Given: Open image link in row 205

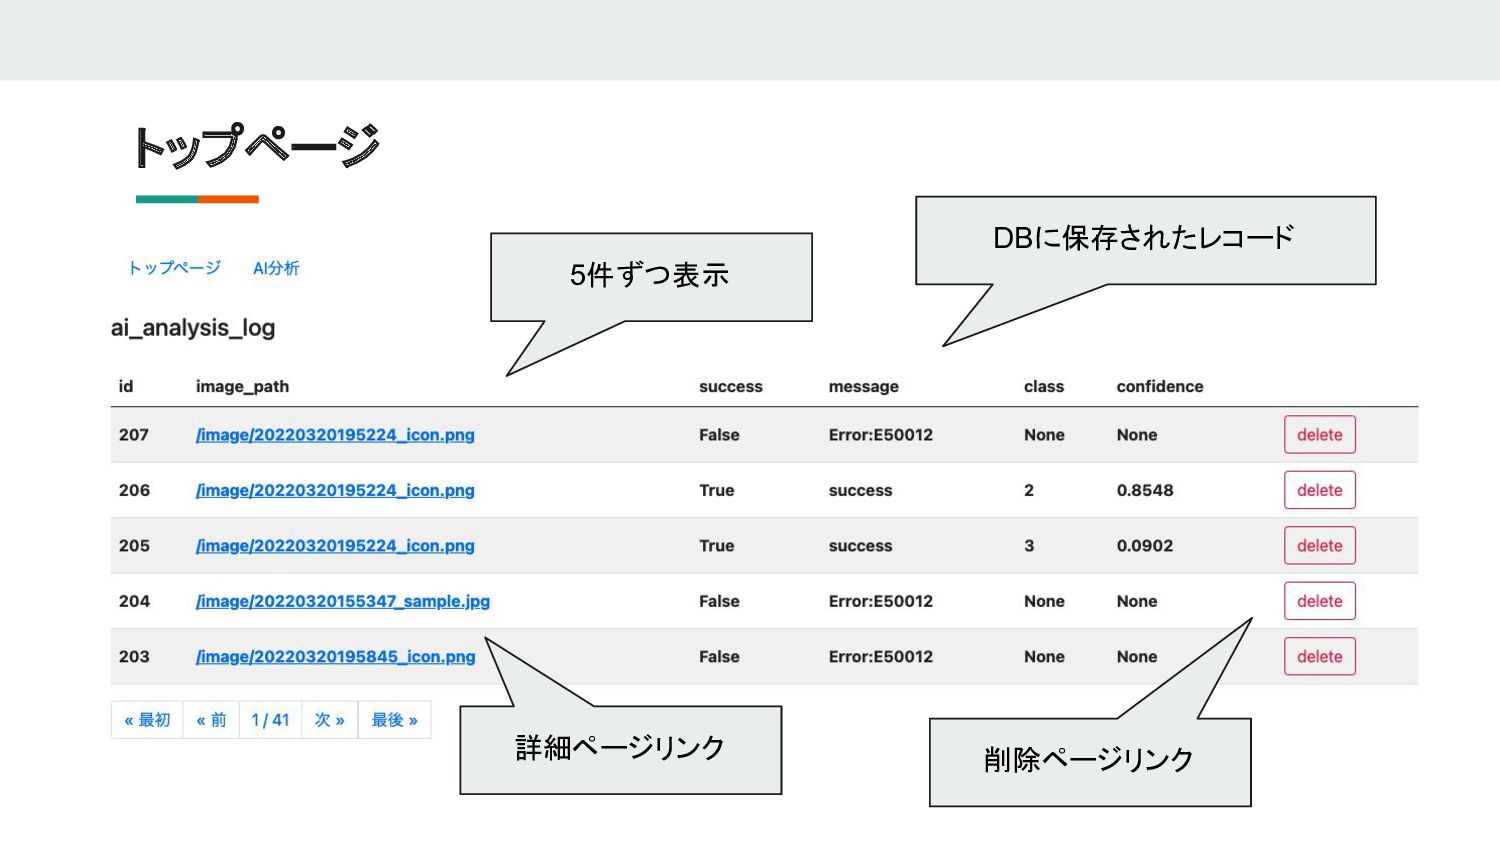Looking at the screenshot, I should [335, 546].
